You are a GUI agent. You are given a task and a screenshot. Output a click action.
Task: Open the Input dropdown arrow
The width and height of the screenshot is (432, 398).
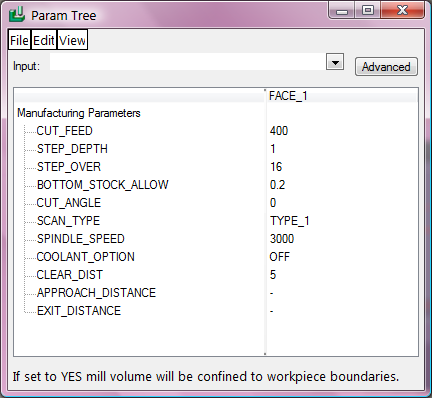click(335, 62)
